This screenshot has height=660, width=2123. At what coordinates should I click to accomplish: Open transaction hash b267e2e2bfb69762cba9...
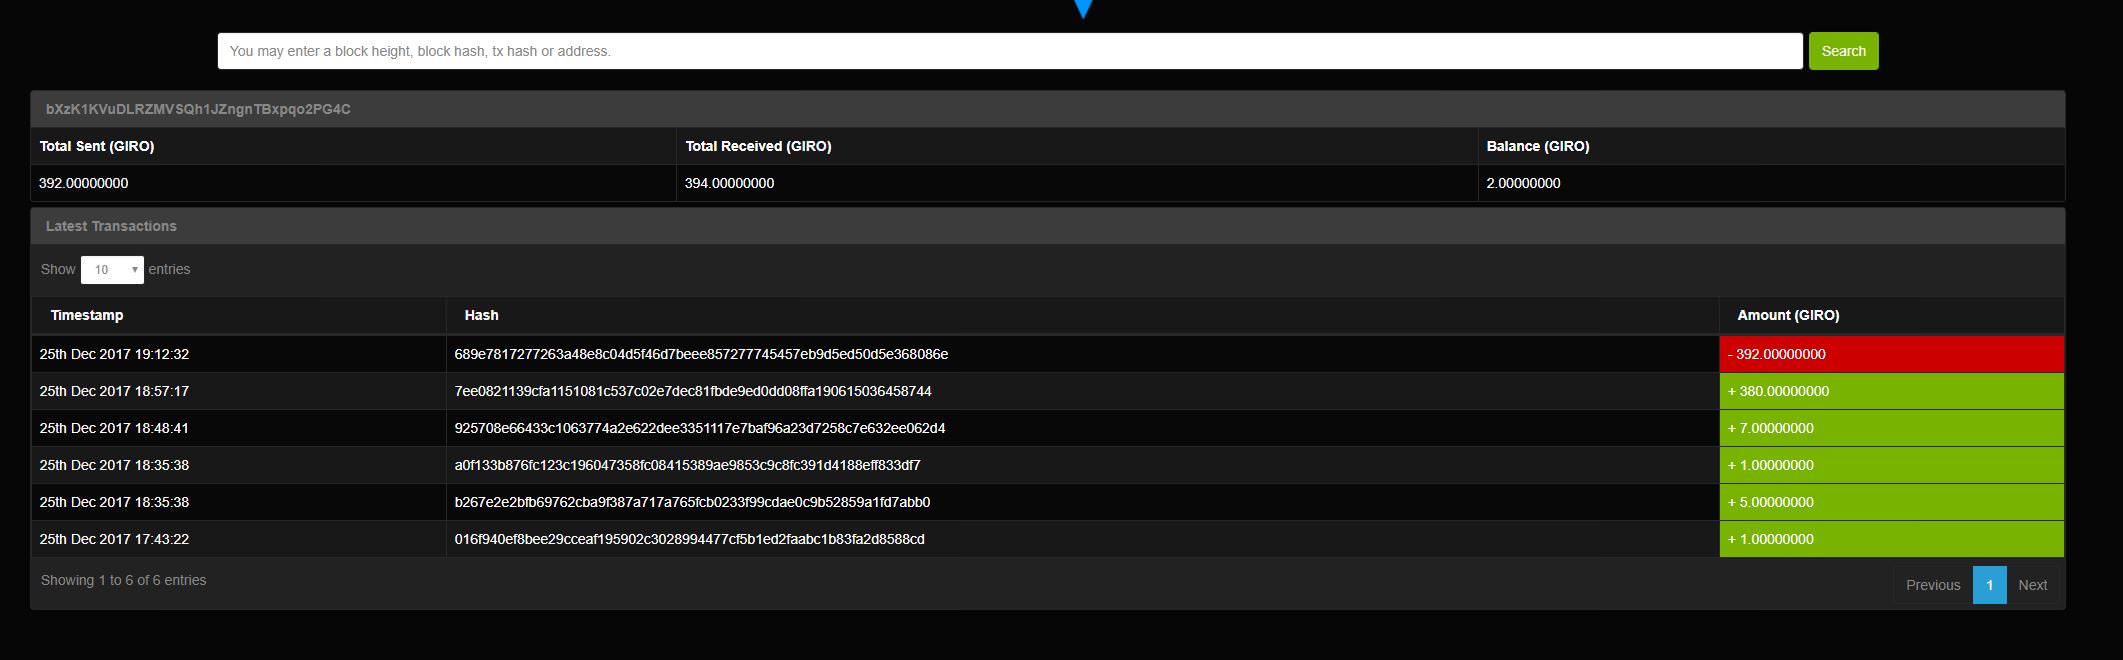pyautogui.click(x=692, y=502)
